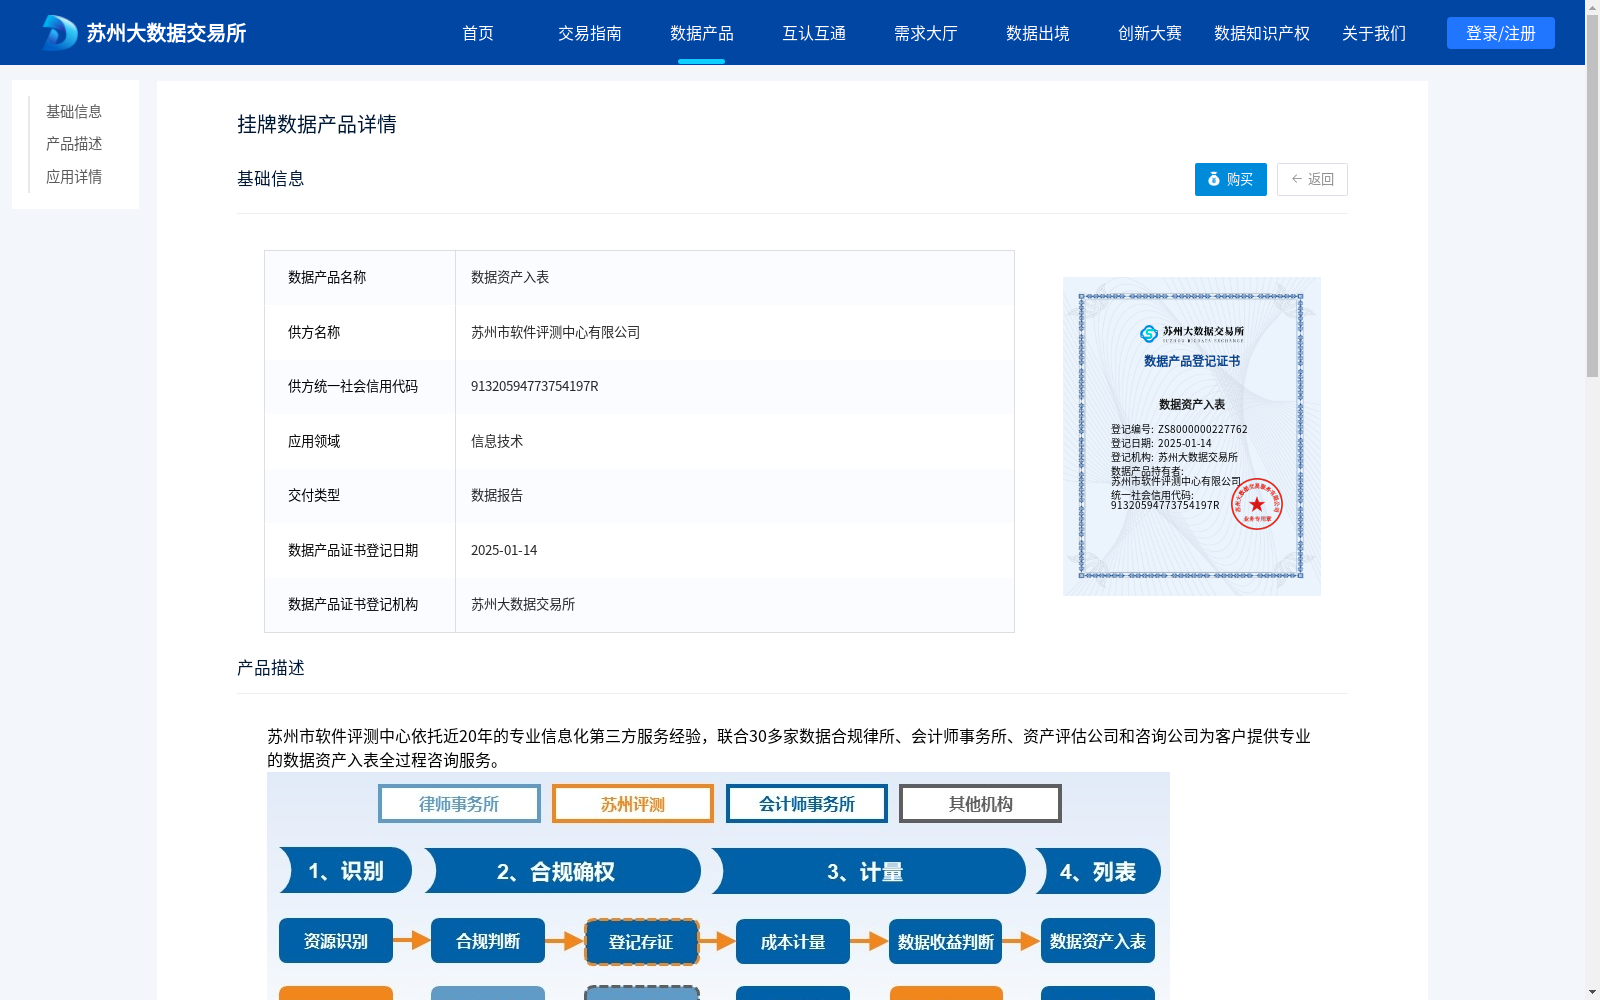The height and width of the screenshot is (1000, 1600).
Task: Click the 数据收益判断 box in the diagram
Action: coord(945,942)
